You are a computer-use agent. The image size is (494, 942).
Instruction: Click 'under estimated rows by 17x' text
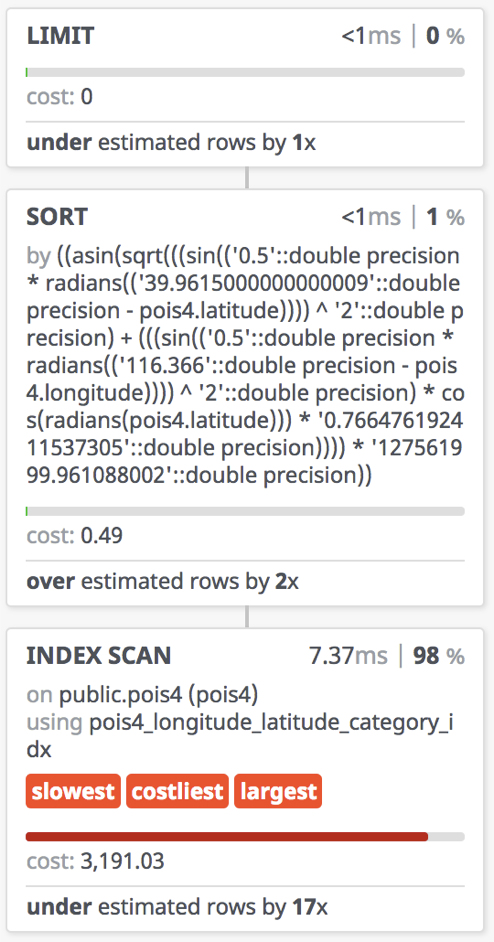[x=177, y=907]
